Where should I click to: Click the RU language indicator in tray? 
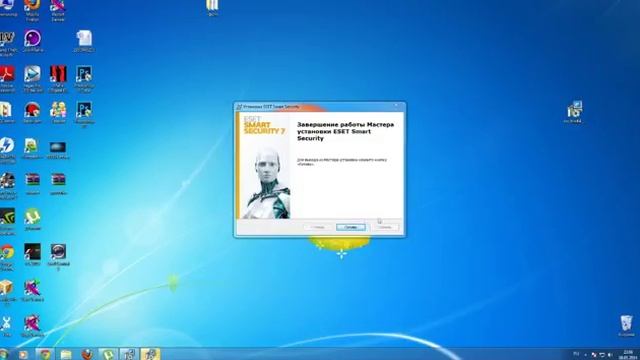576,354
